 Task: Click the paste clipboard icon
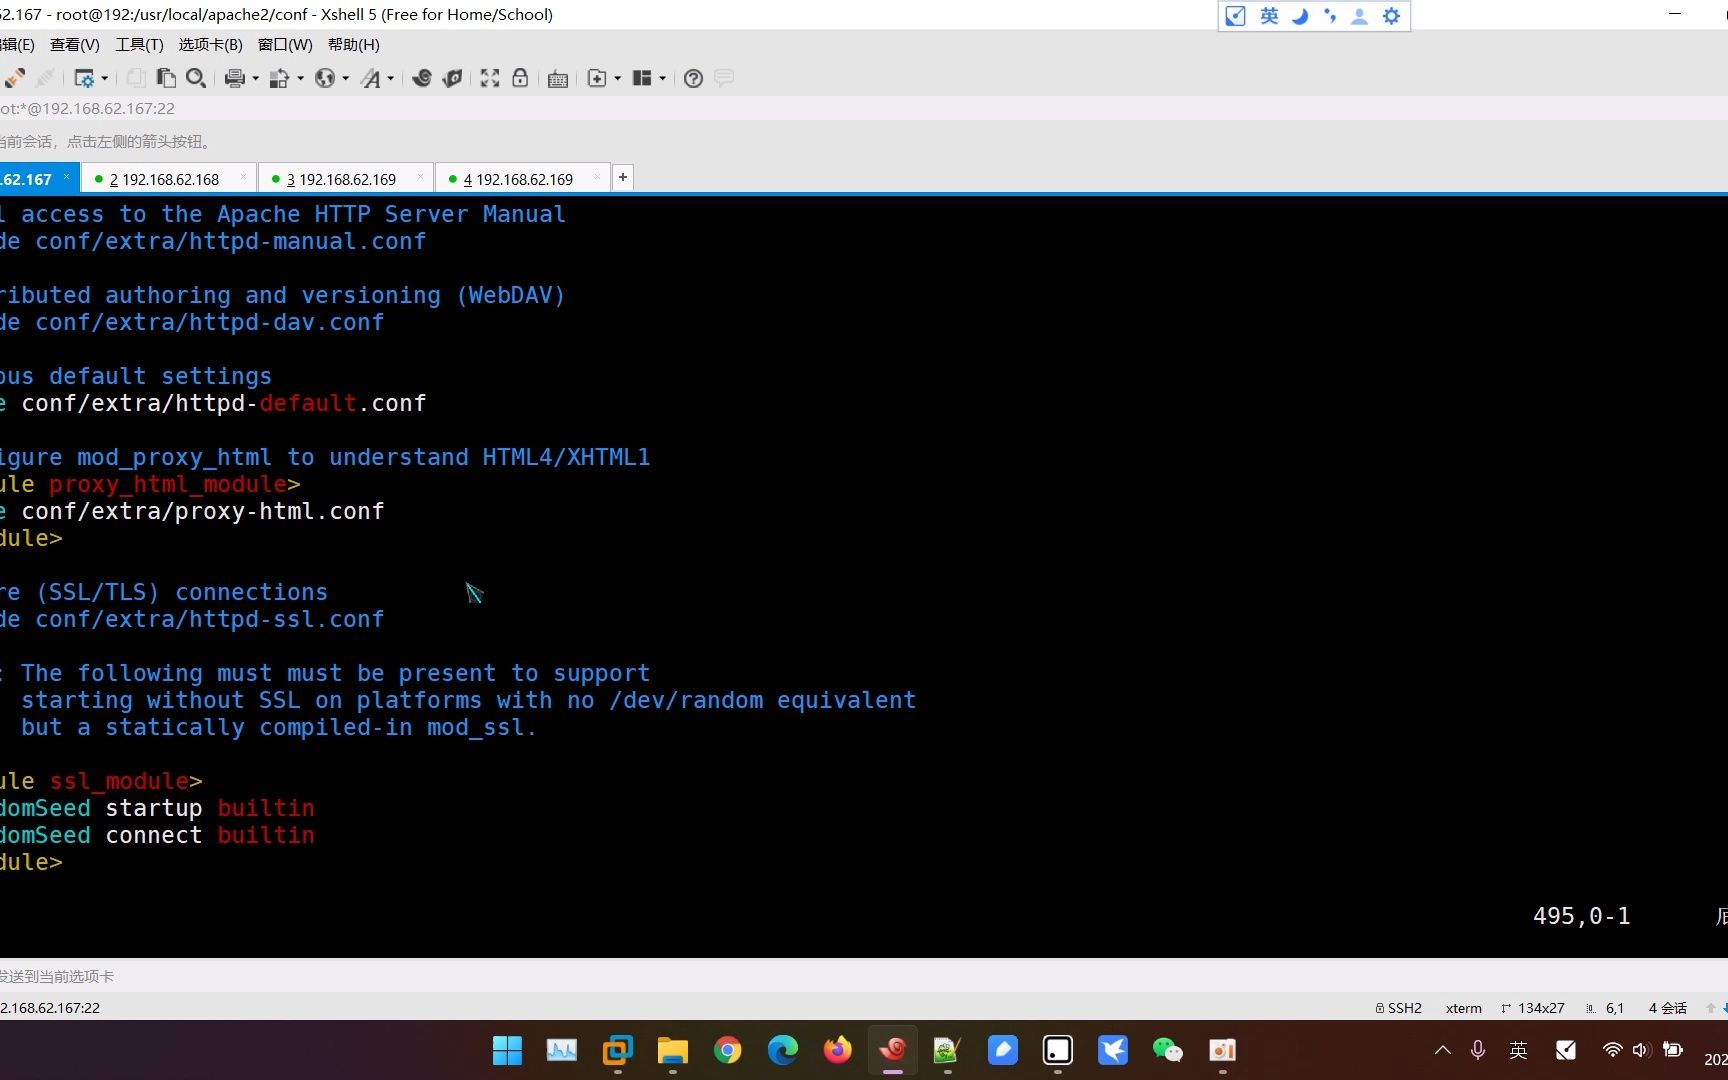click(x=166, y=78)
